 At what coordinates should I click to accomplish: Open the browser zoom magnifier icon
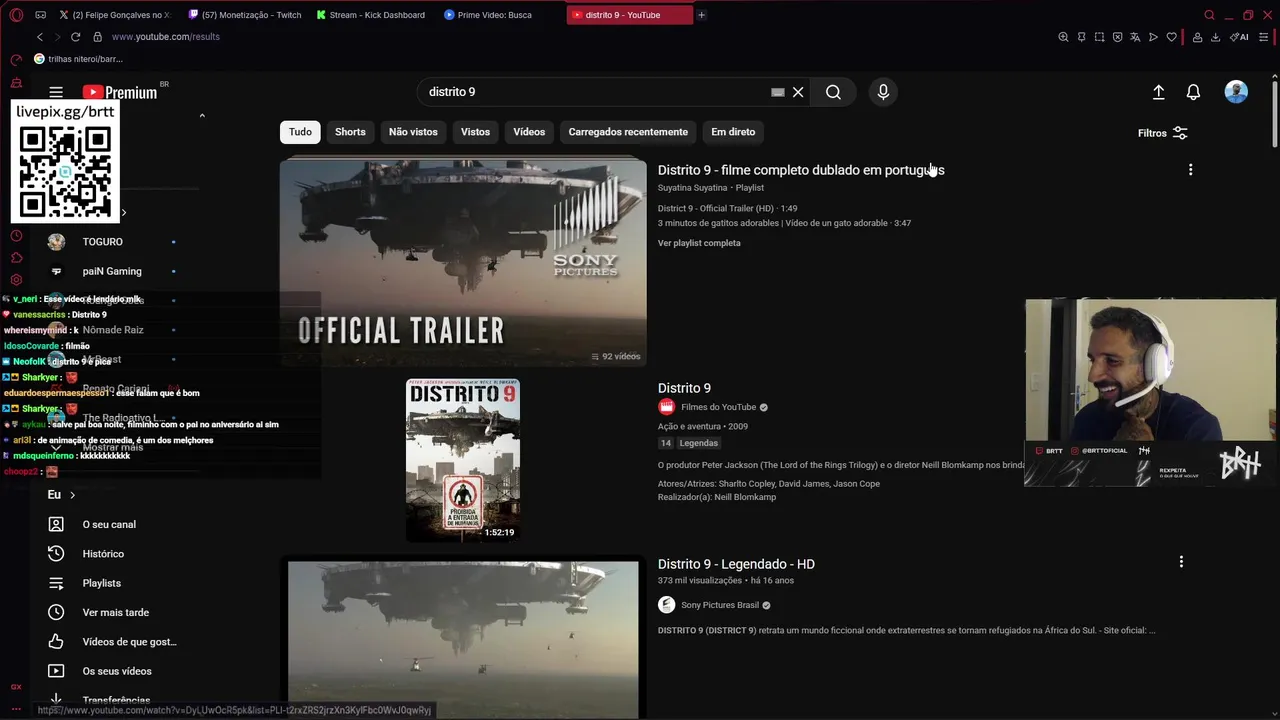tap(1063, 37)
